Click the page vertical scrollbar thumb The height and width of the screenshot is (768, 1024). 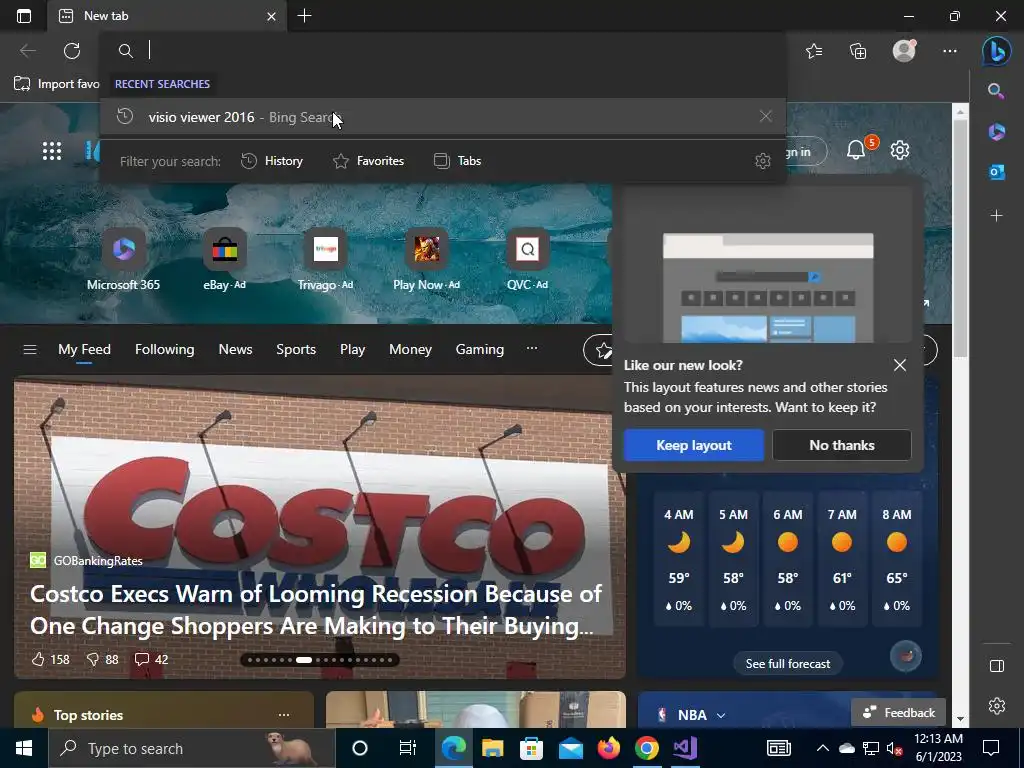(960, 238)
